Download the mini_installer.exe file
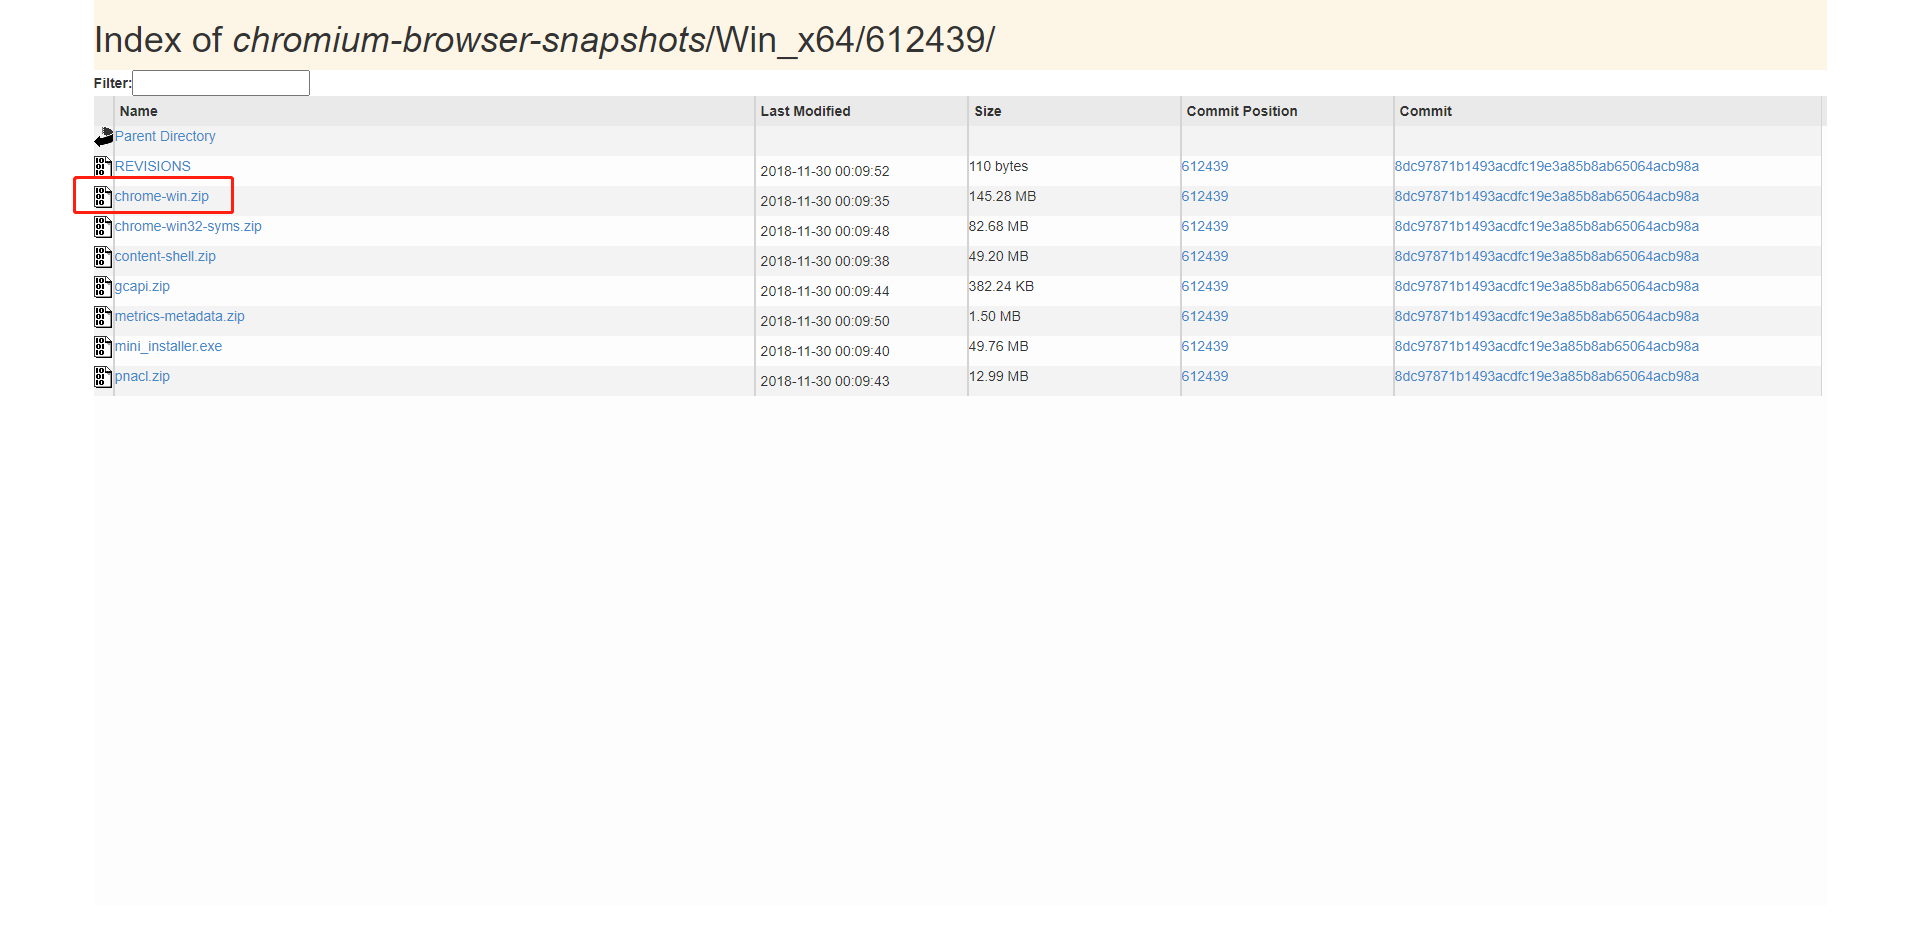The width and height of the screenshot is (1920, 929). (168, 347)
